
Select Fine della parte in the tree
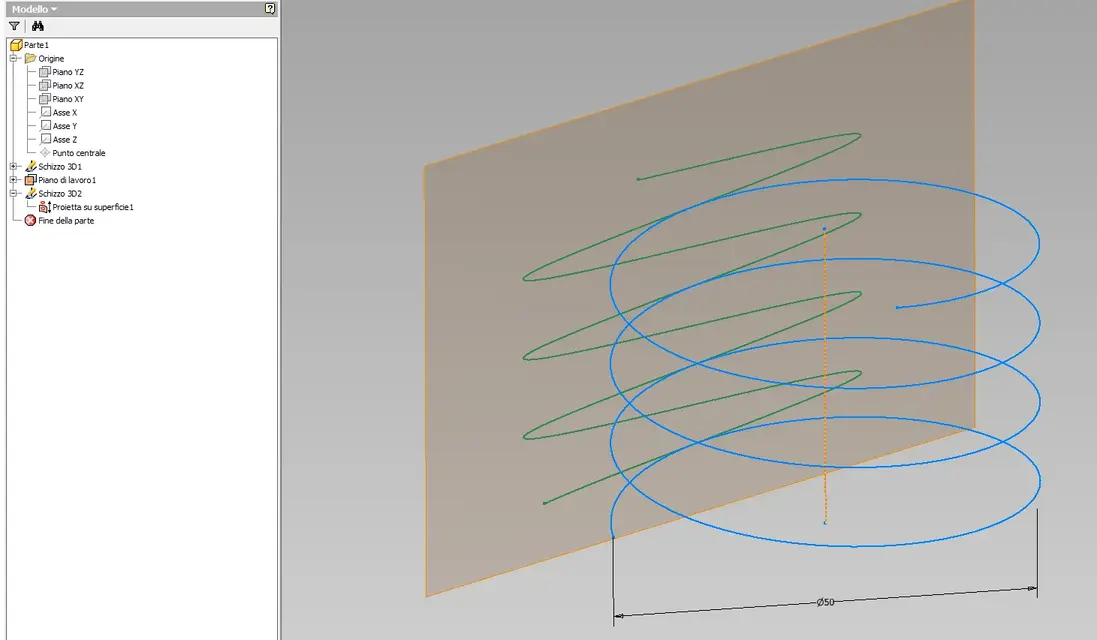coord(66,221)
